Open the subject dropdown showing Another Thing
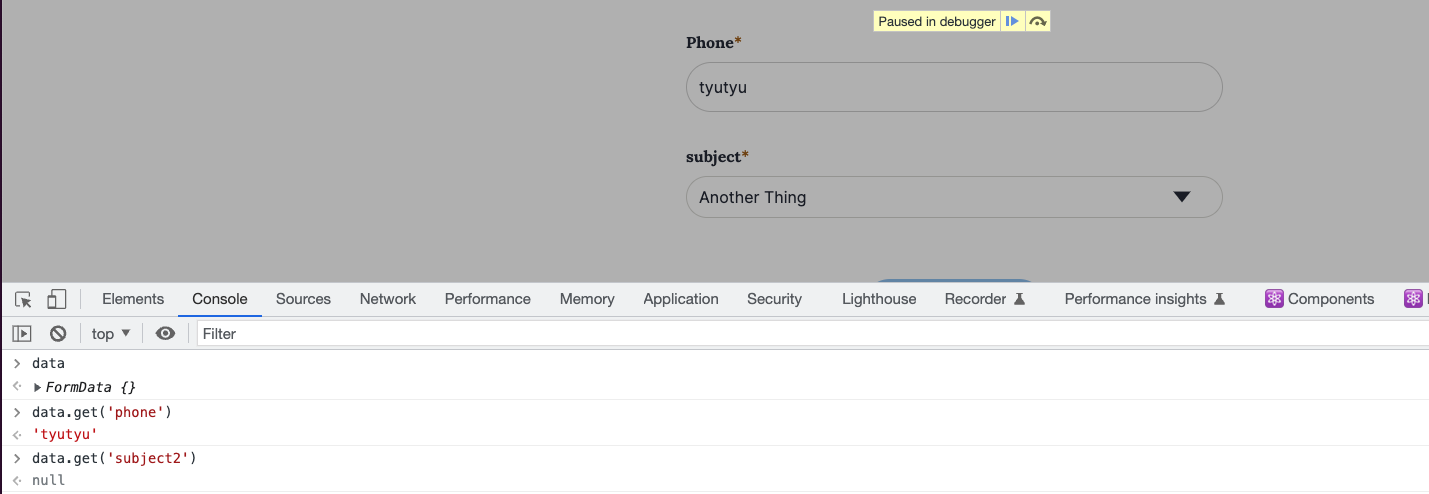This screenshot has height=494, width=1429. click(x=954, y=197)
